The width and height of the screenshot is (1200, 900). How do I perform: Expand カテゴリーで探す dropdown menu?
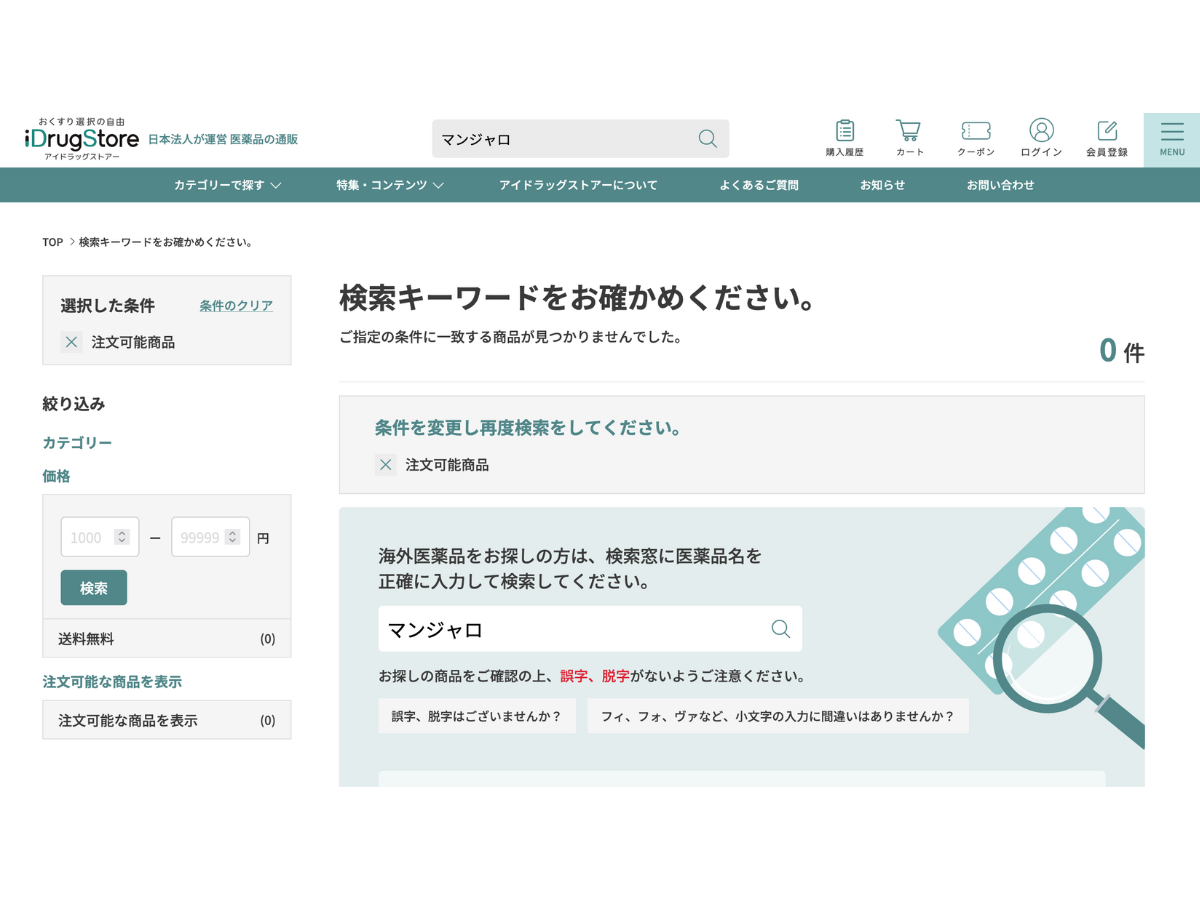pyautogui.click(x=227, y=185)
